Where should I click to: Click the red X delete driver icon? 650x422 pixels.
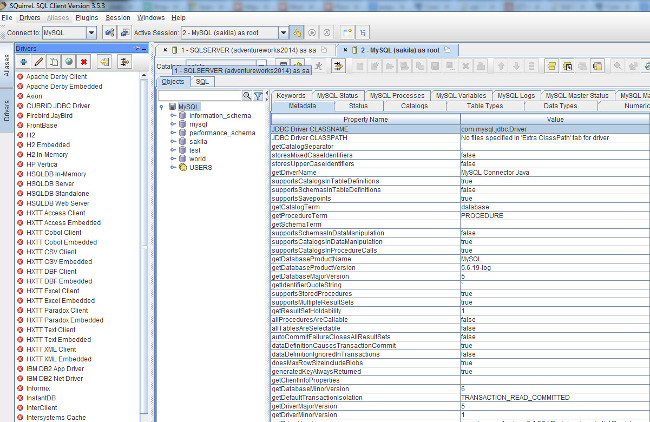click(84, 62)
